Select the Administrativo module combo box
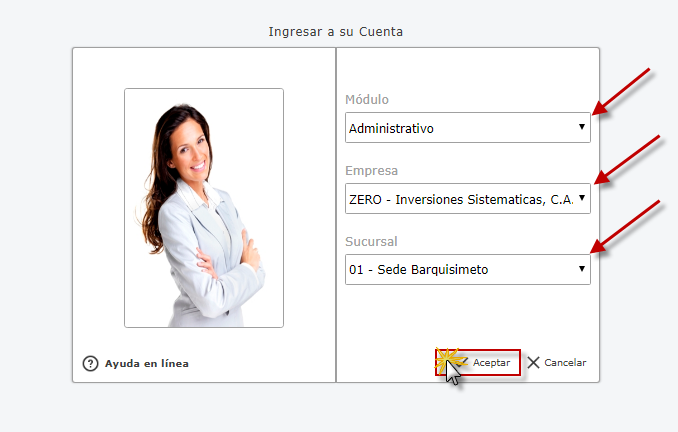 click(x=468, y=128)
